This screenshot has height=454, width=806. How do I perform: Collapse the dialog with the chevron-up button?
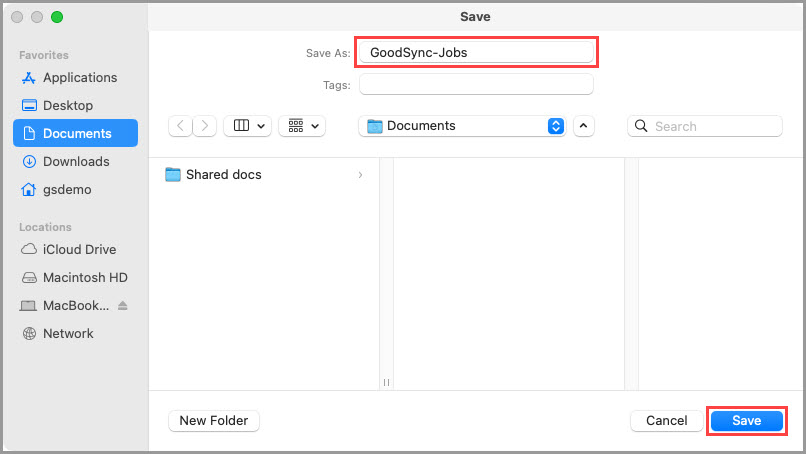tap(583, 126)
